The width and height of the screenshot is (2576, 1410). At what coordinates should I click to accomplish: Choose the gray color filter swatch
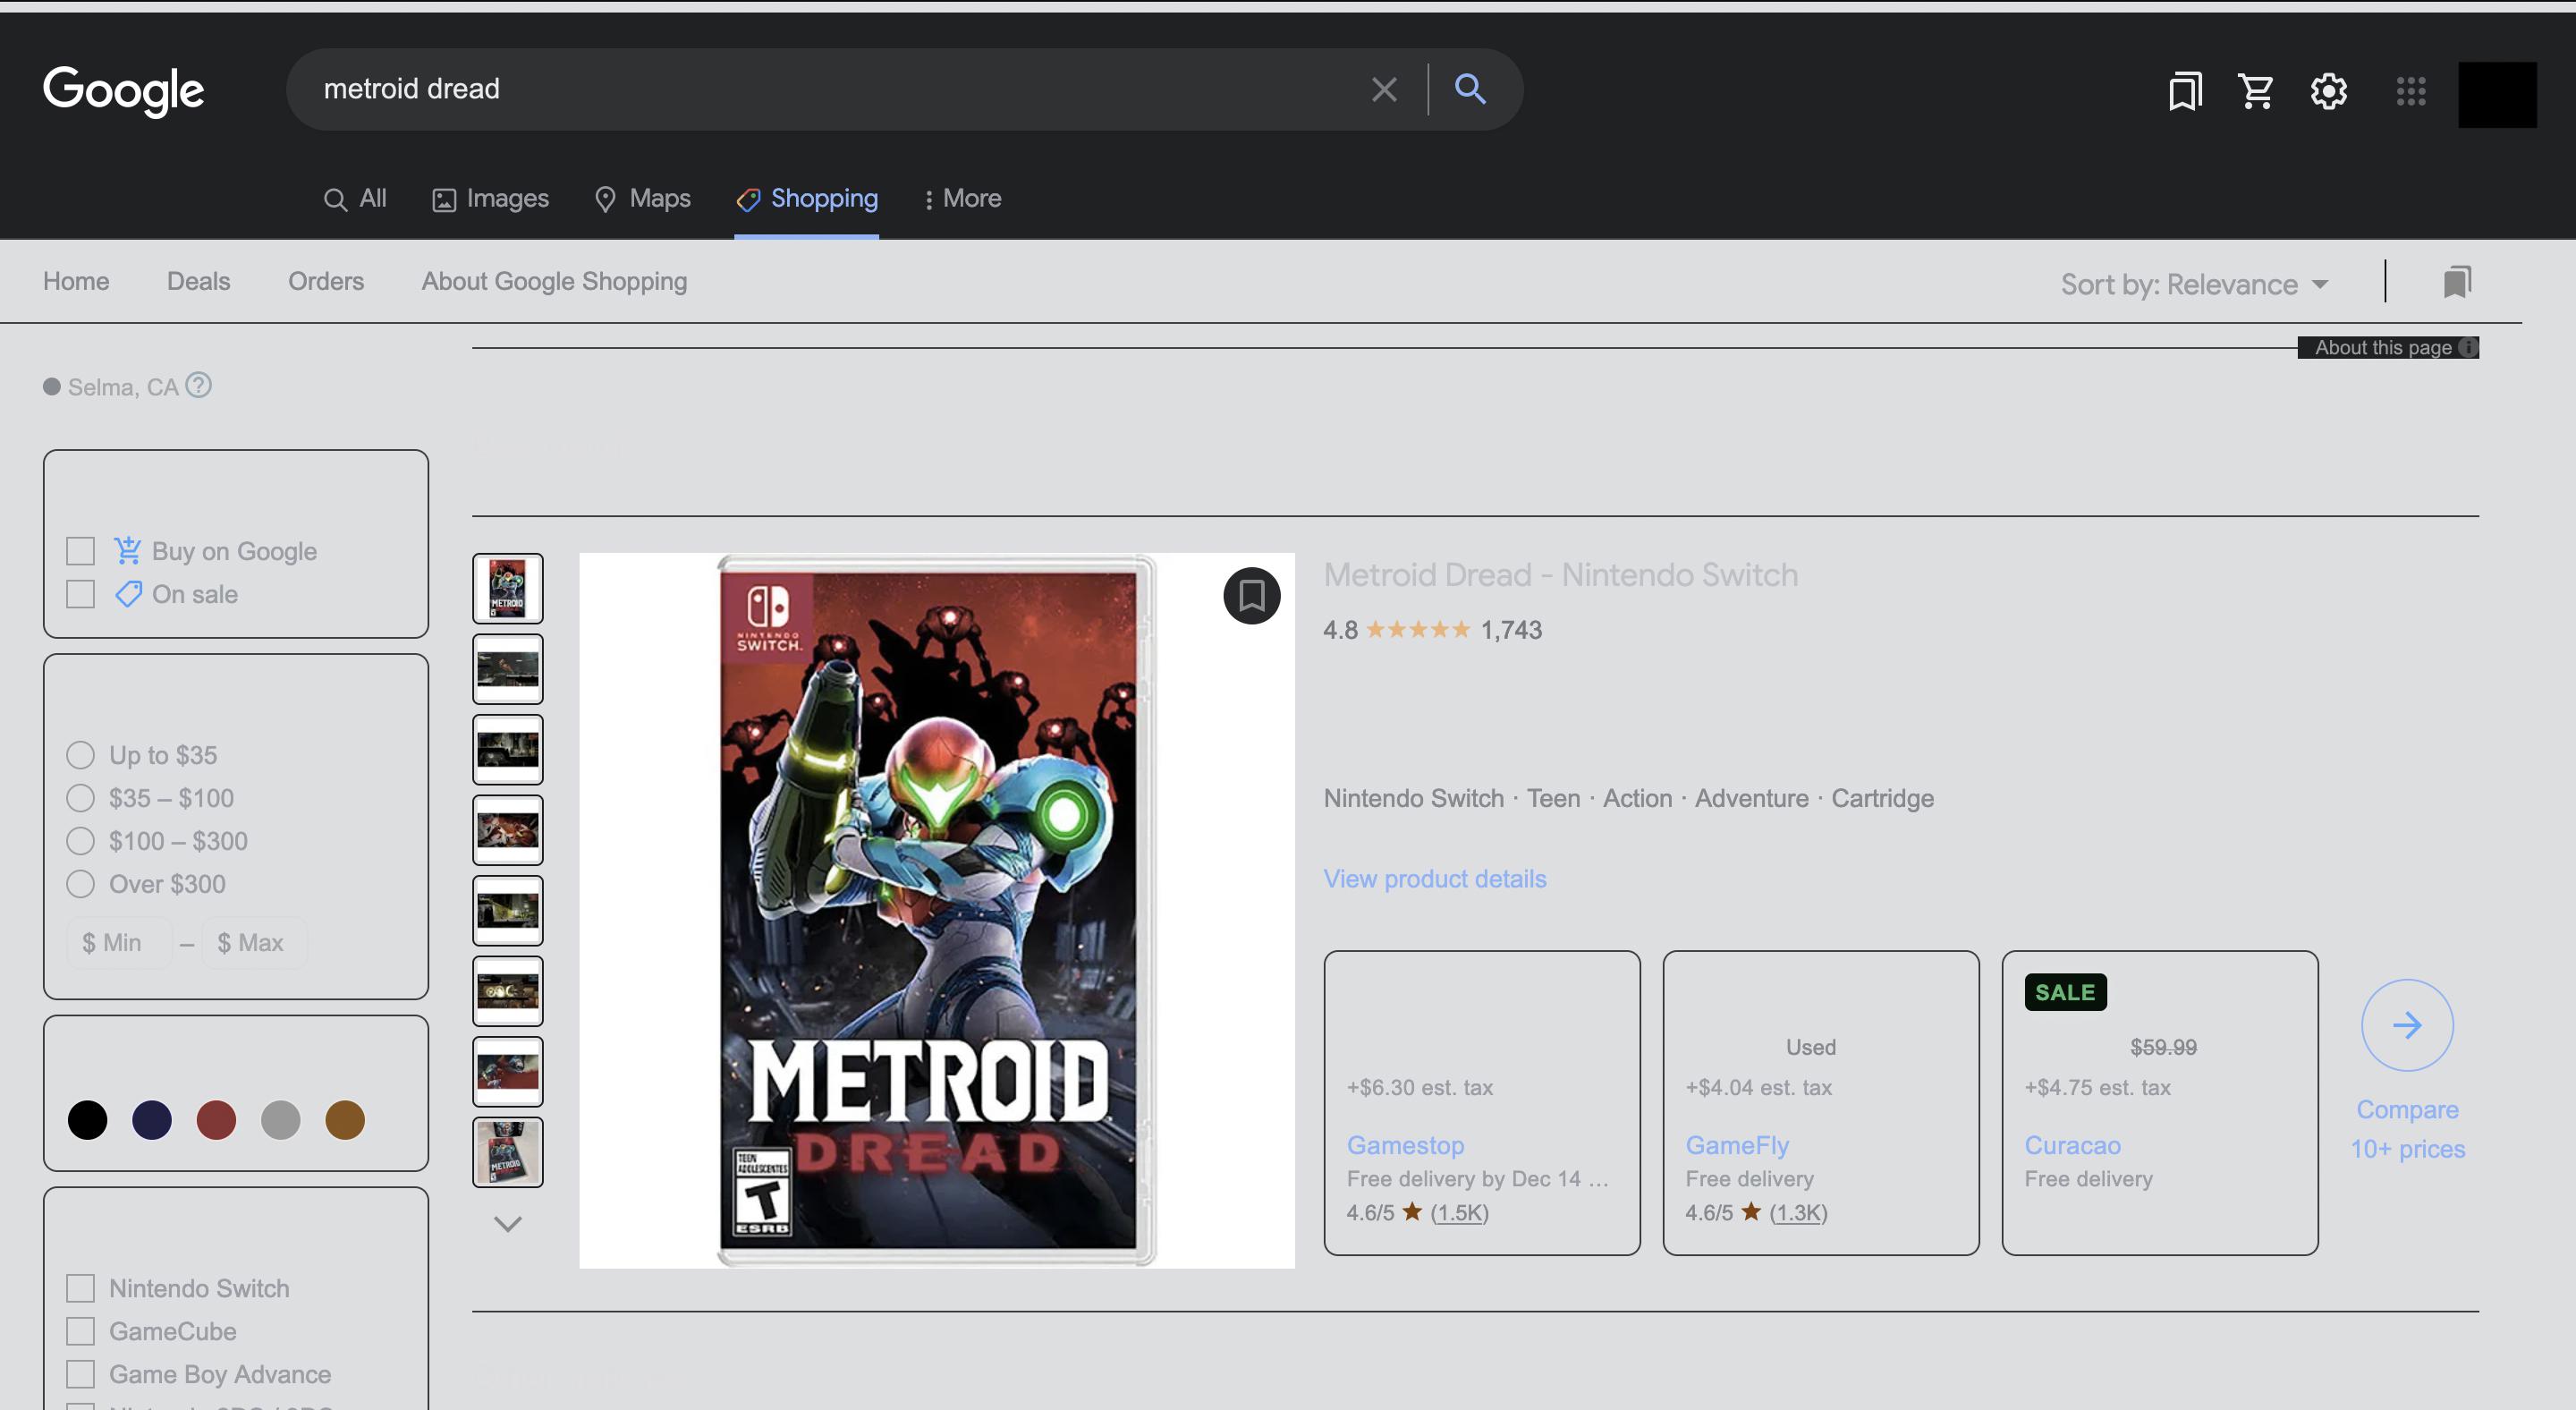pyautogui.click(x=281, y=1119)
